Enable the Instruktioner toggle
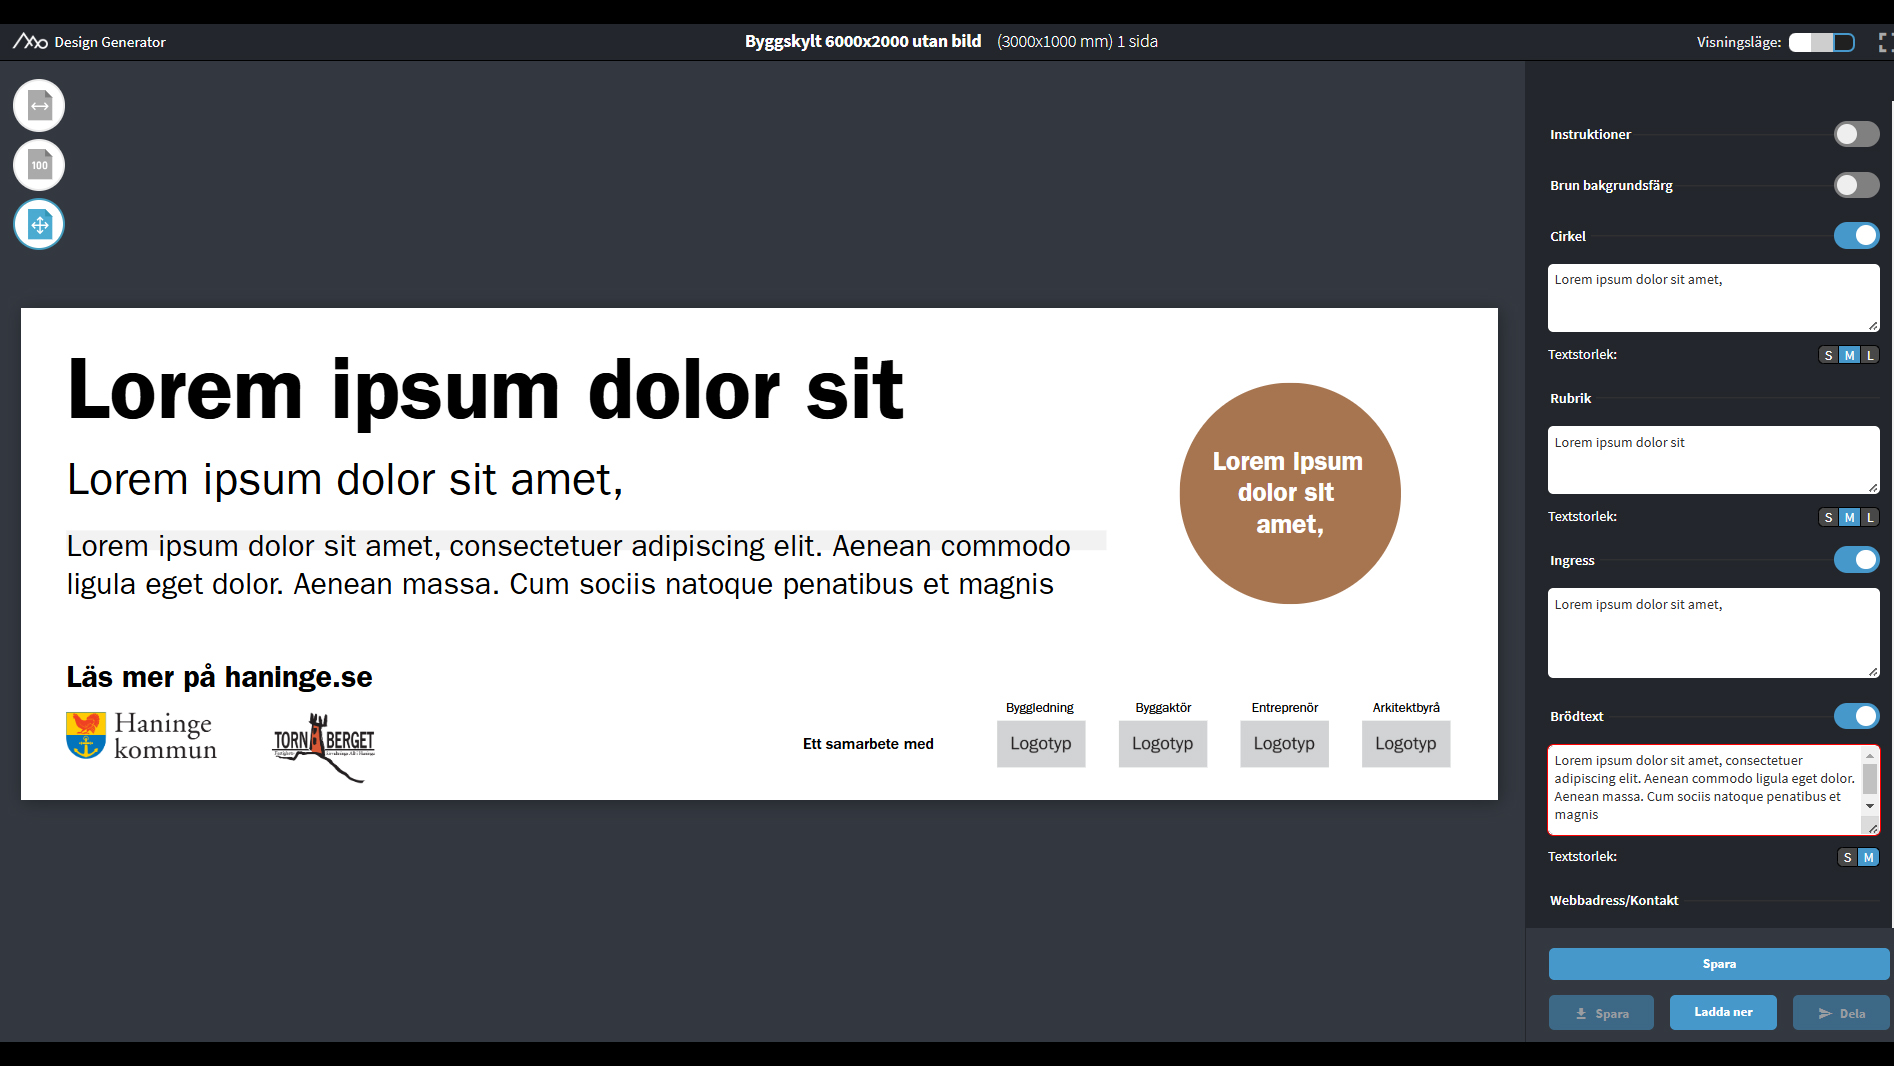Screen dimensions: 1894x1066 [x=1856, y=134]
